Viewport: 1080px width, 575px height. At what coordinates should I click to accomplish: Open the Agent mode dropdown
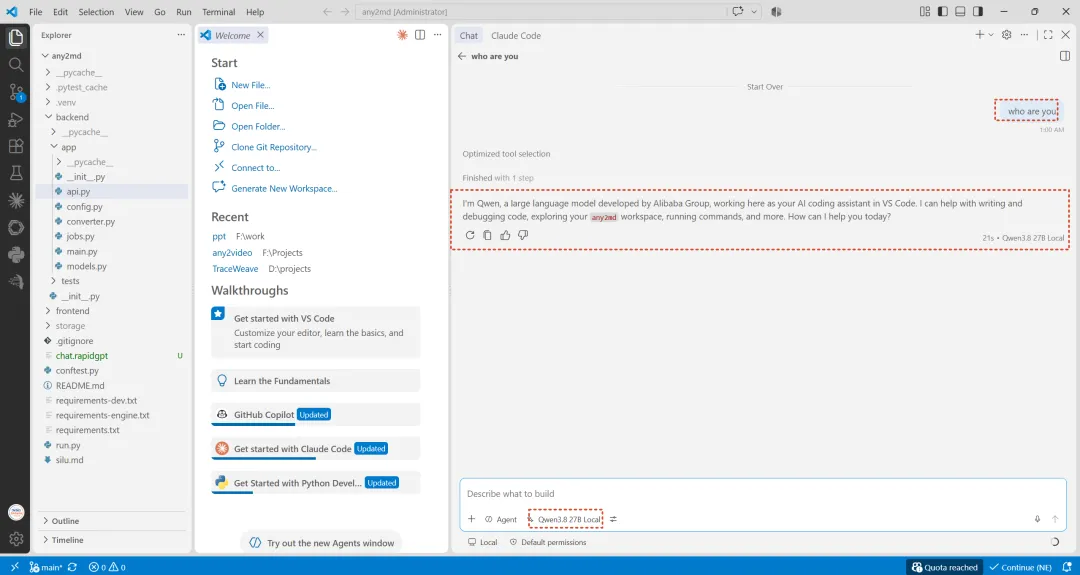click(x=501, y=519)
